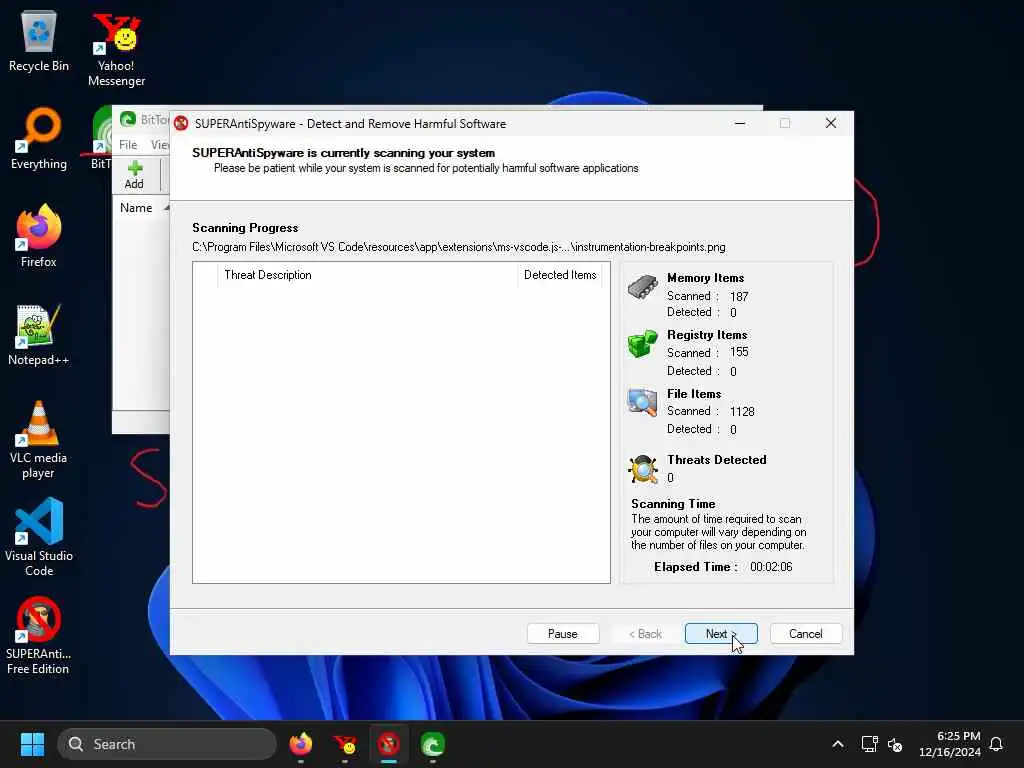Open the File menu in BitTorrent window
The width and height of the screenshot is (1024, 768).
[128, 145]
